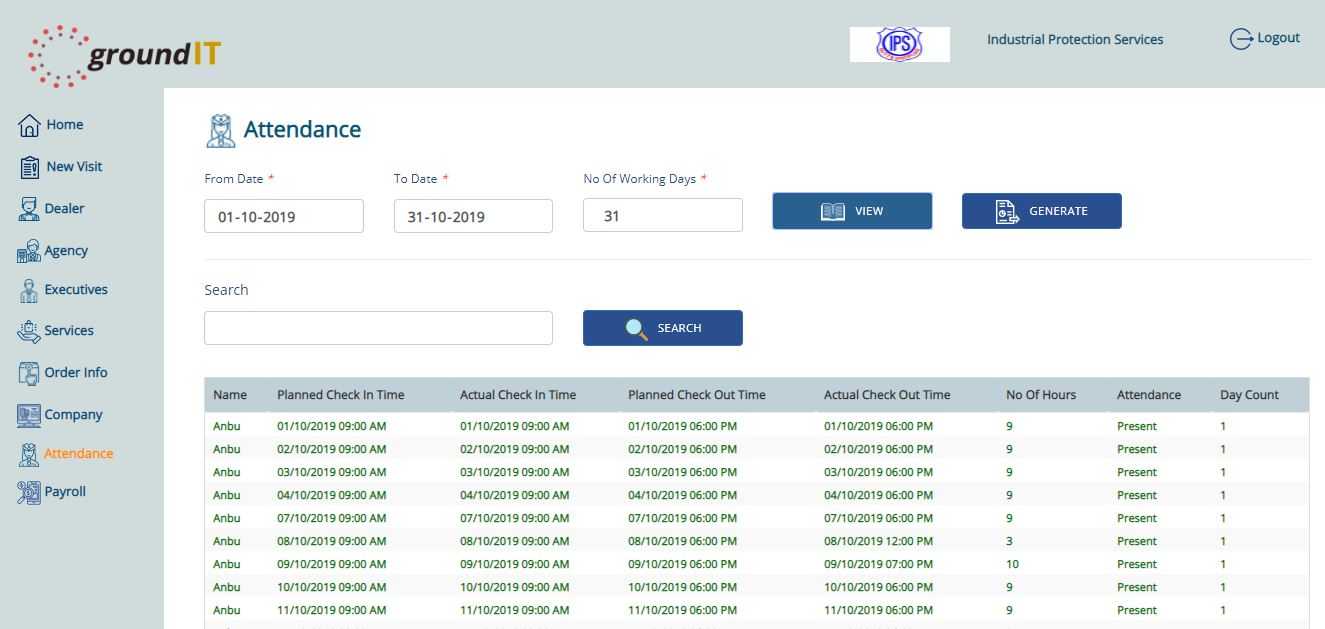Go to the Attendance menu item
Image resolution: width=1325 pixels, height=629 pixels.
tap(78, 454)
